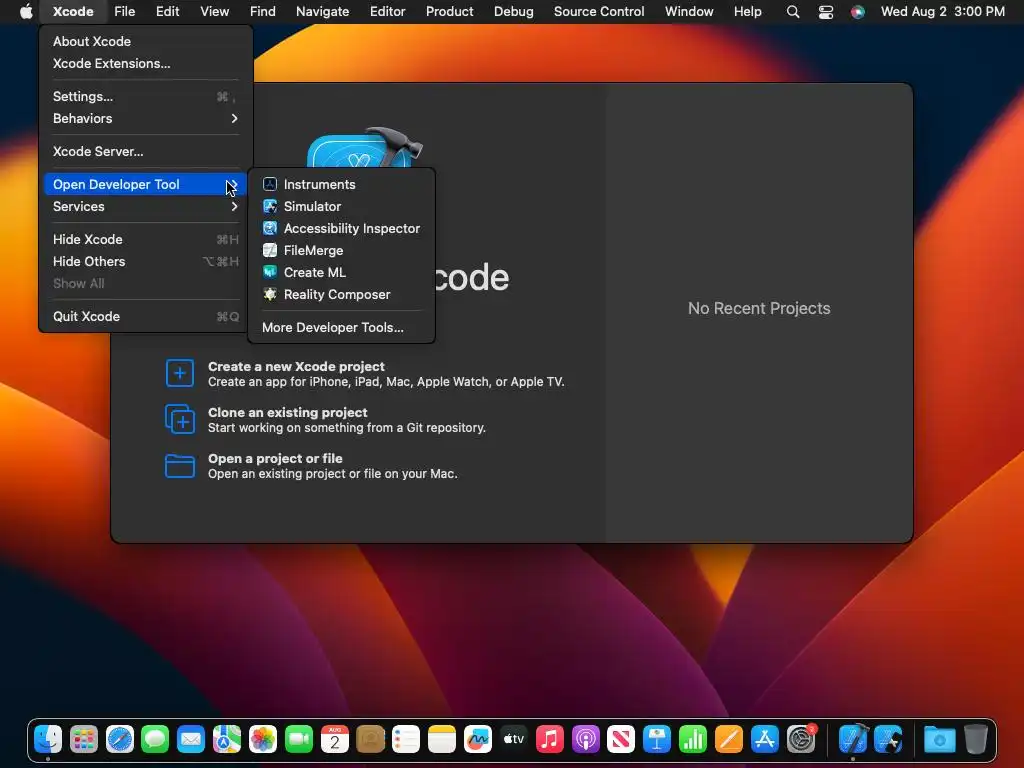This screenshot has width=1024, height=768.
Task: Open Calendar from the Dock
Action: click(x=334, y=739)
